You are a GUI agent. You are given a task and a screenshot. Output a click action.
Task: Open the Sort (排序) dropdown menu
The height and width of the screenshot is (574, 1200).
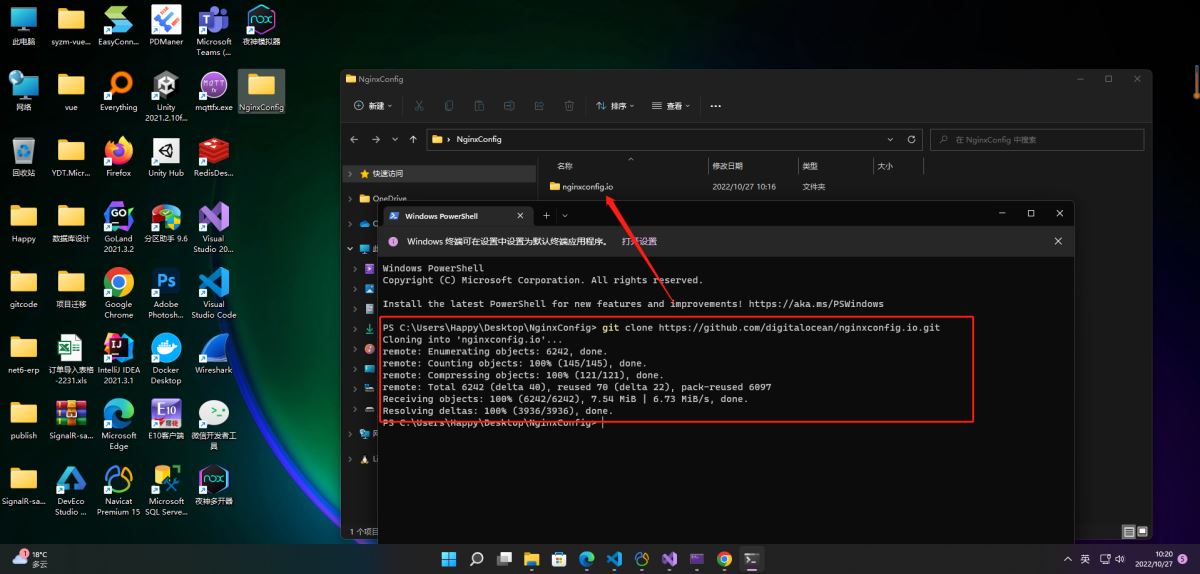(x=616, y=106)
